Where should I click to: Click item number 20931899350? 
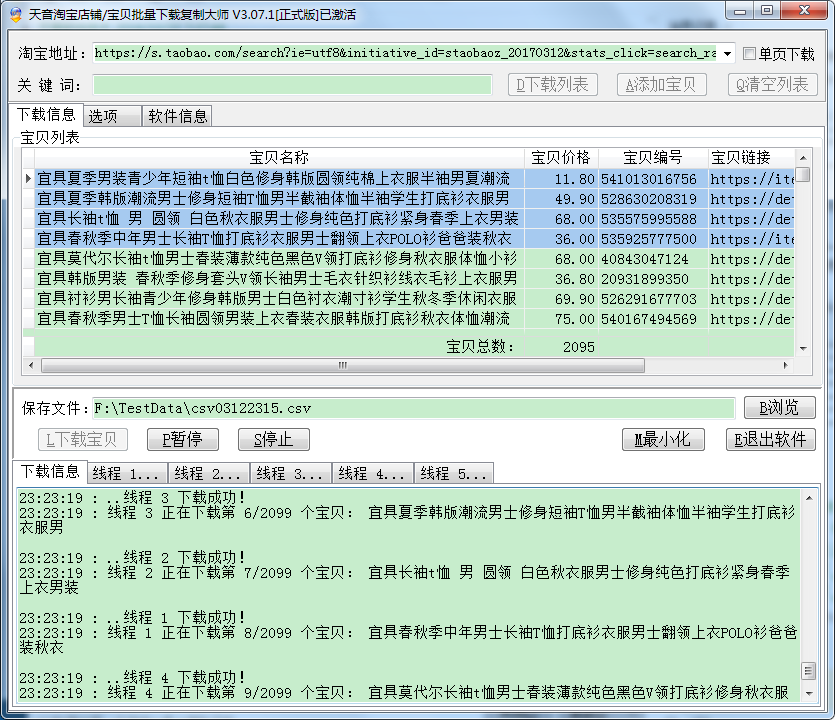[x=645, y=279]
